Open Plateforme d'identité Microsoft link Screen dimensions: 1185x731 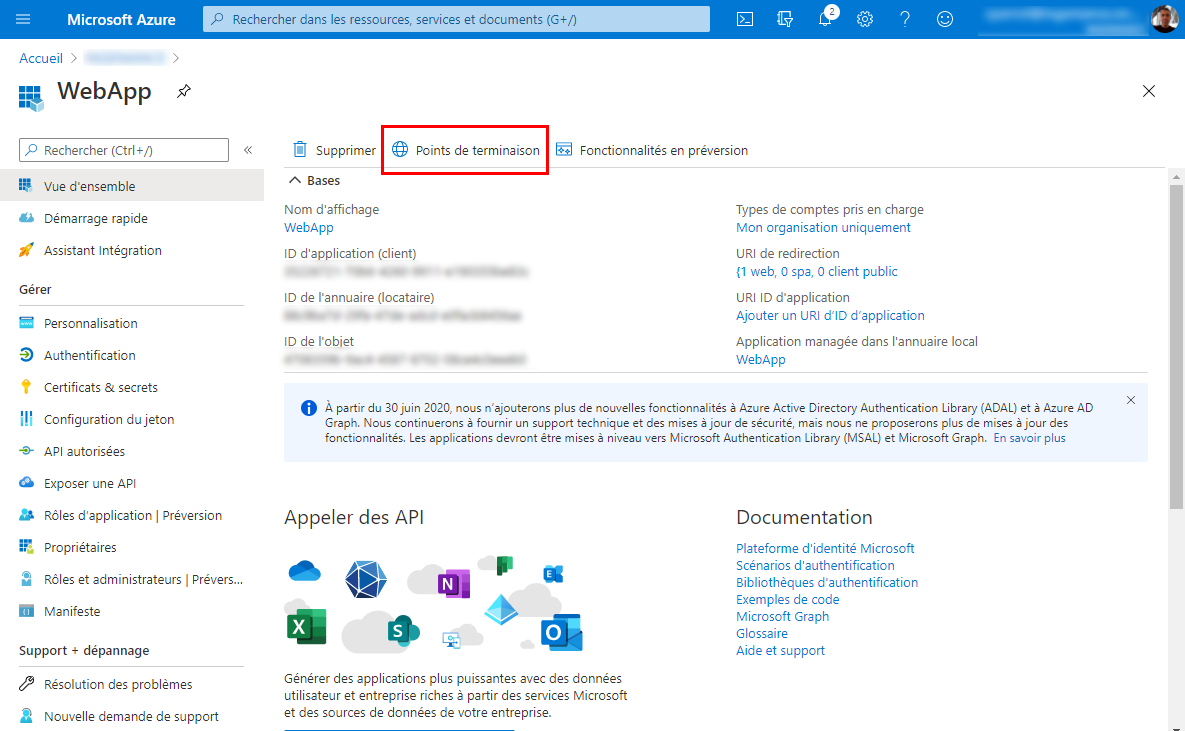825,548
